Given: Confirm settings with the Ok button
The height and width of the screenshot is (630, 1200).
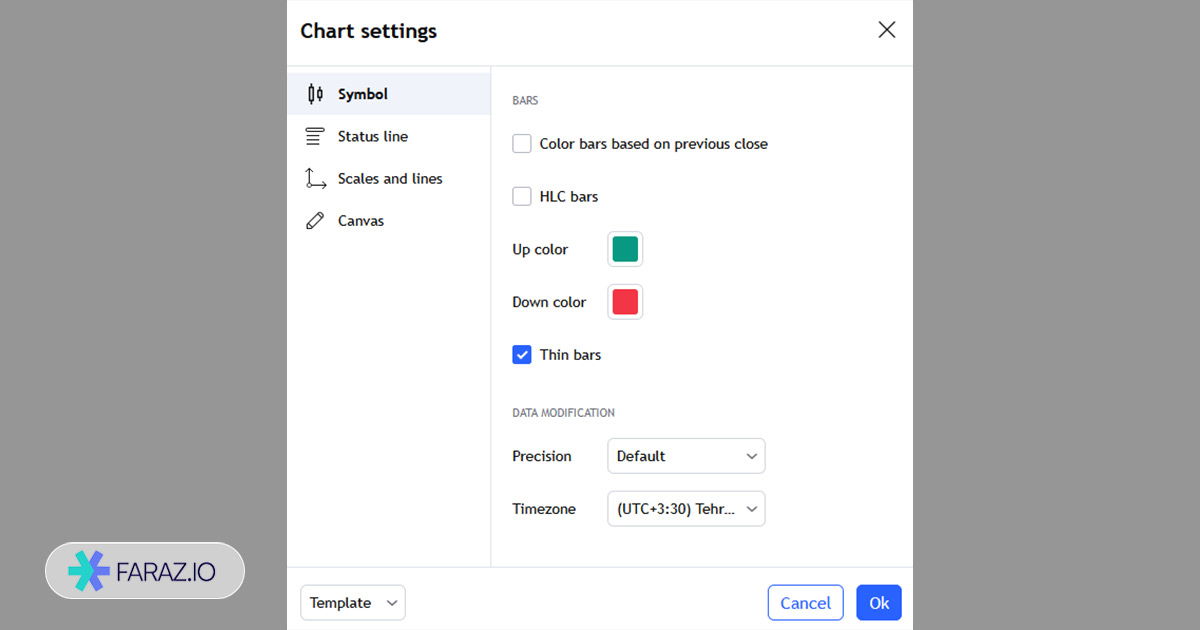Looking at the screenshot, I should [879, 603].
